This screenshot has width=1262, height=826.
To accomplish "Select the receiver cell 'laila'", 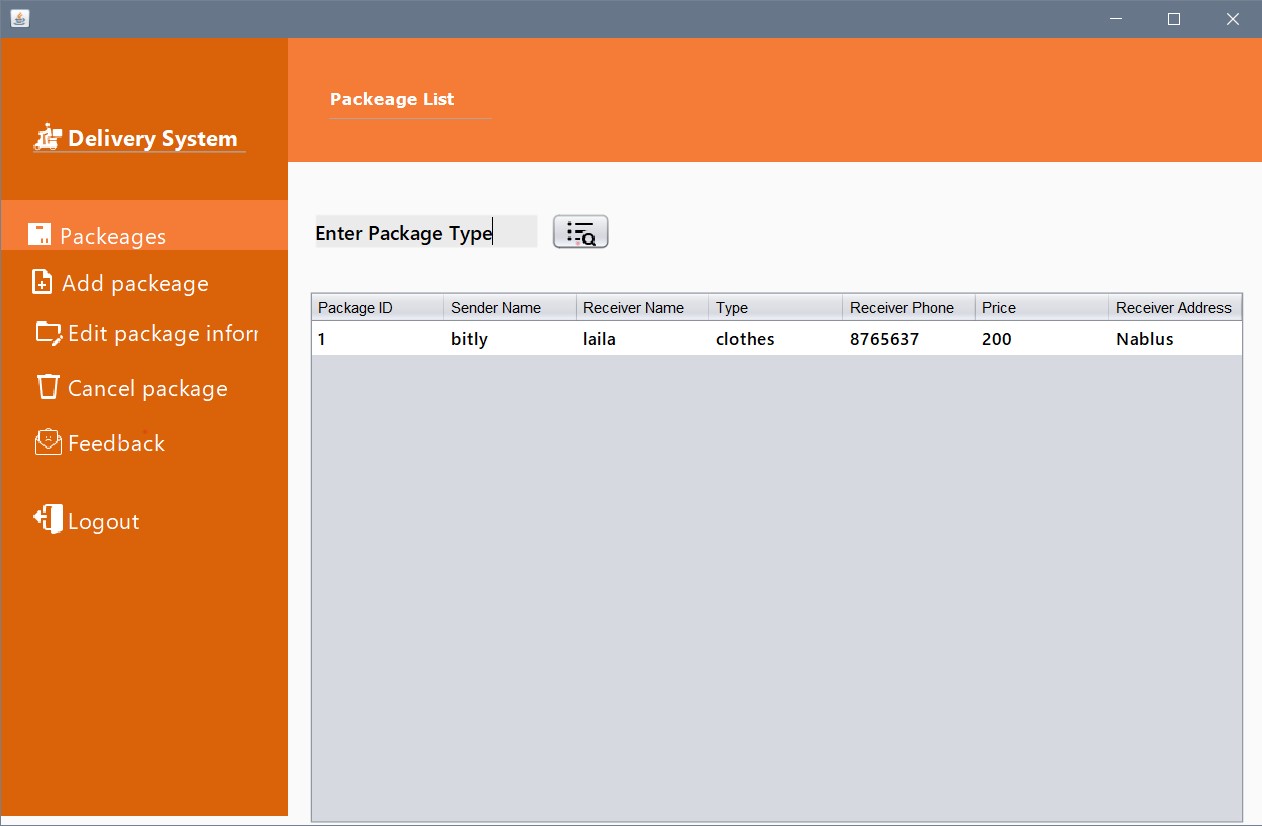I will (642, 339).
